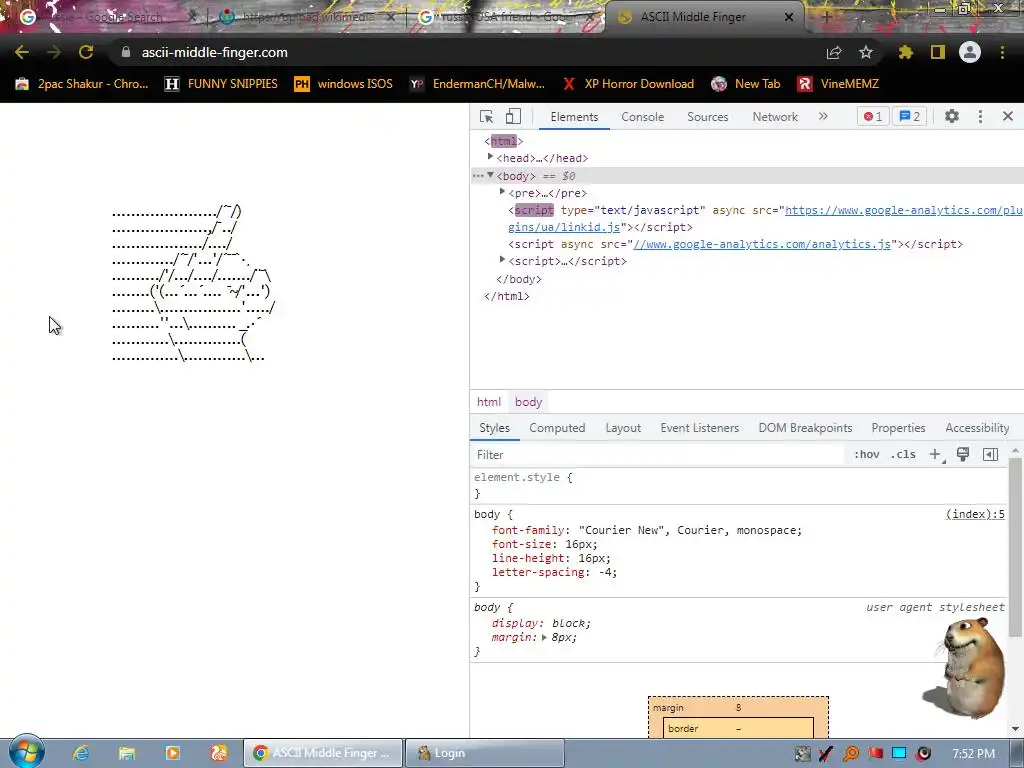
Task: Open the DOM Breakpoints pane tab
Action: (x=805, y=428)
